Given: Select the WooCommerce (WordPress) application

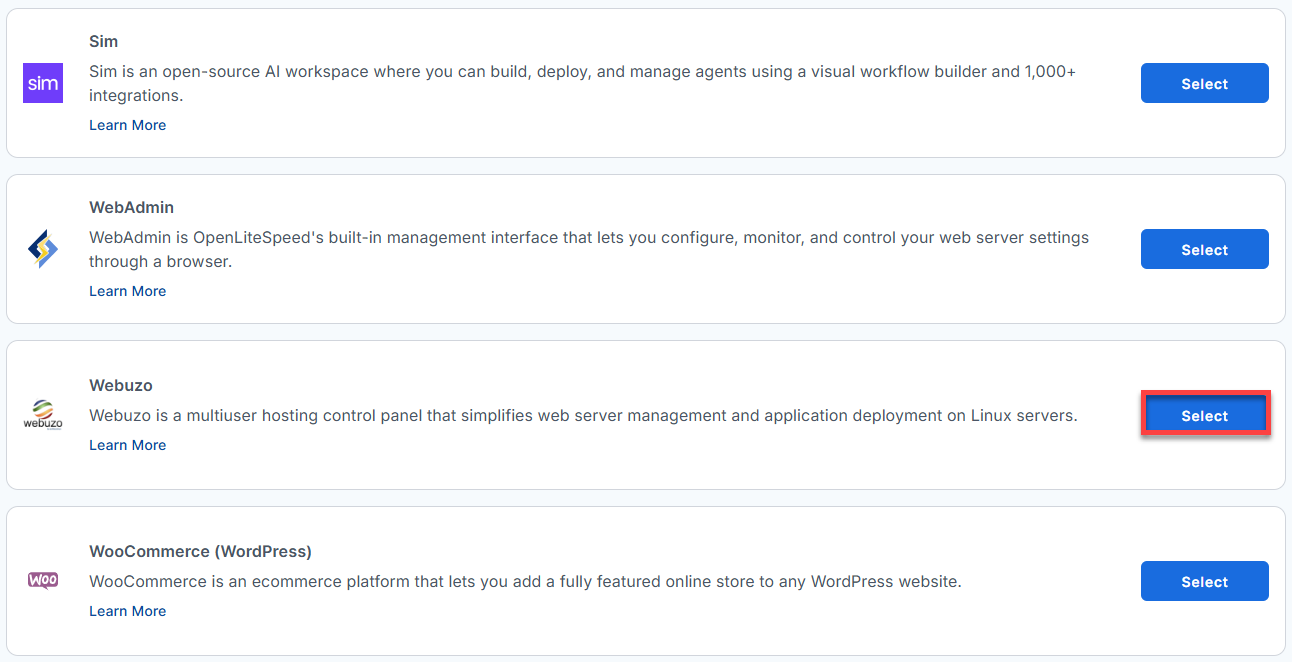Looking at the screenshot, I should (x=1204, y=581).
